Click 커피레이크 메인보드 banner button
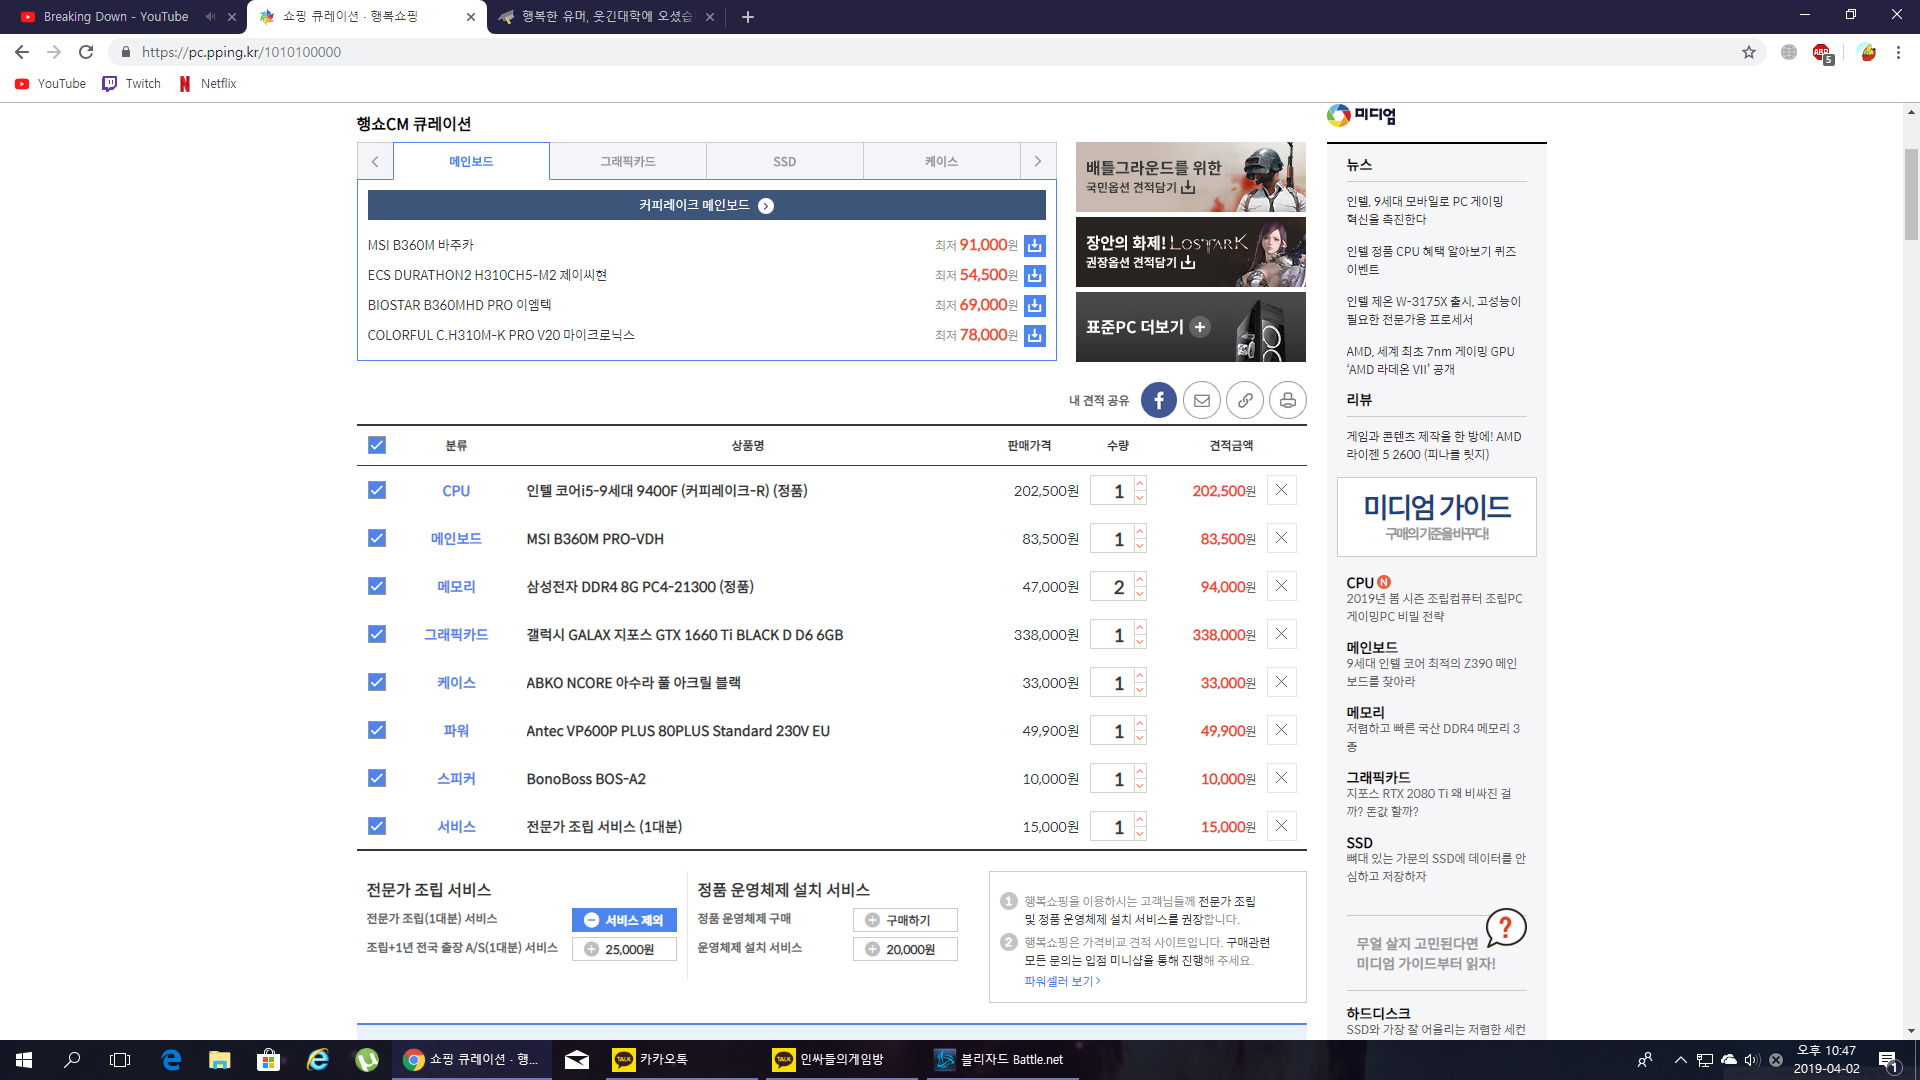This screenshot has width=1920, height=1080. (706, 205)
